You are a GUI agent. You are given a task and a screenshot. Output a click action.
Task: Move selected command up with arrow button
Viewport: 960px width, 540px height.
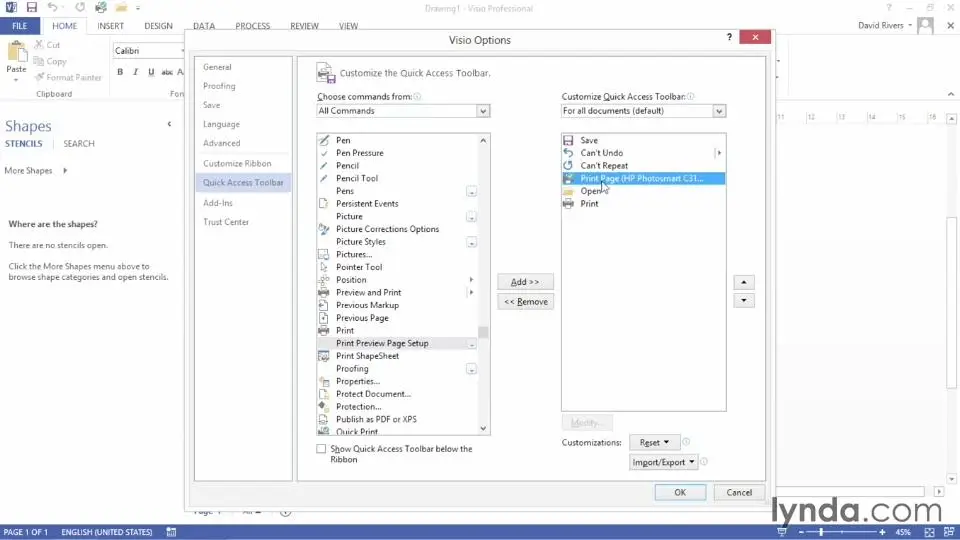click(744, 282)
